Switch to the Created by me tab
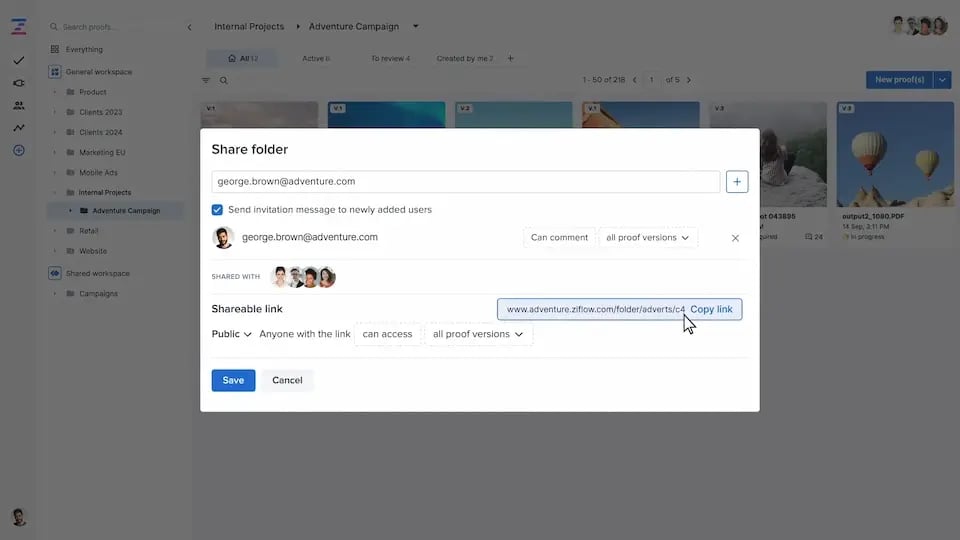Viewport: 960px width, 540px height. click(465, 58)
